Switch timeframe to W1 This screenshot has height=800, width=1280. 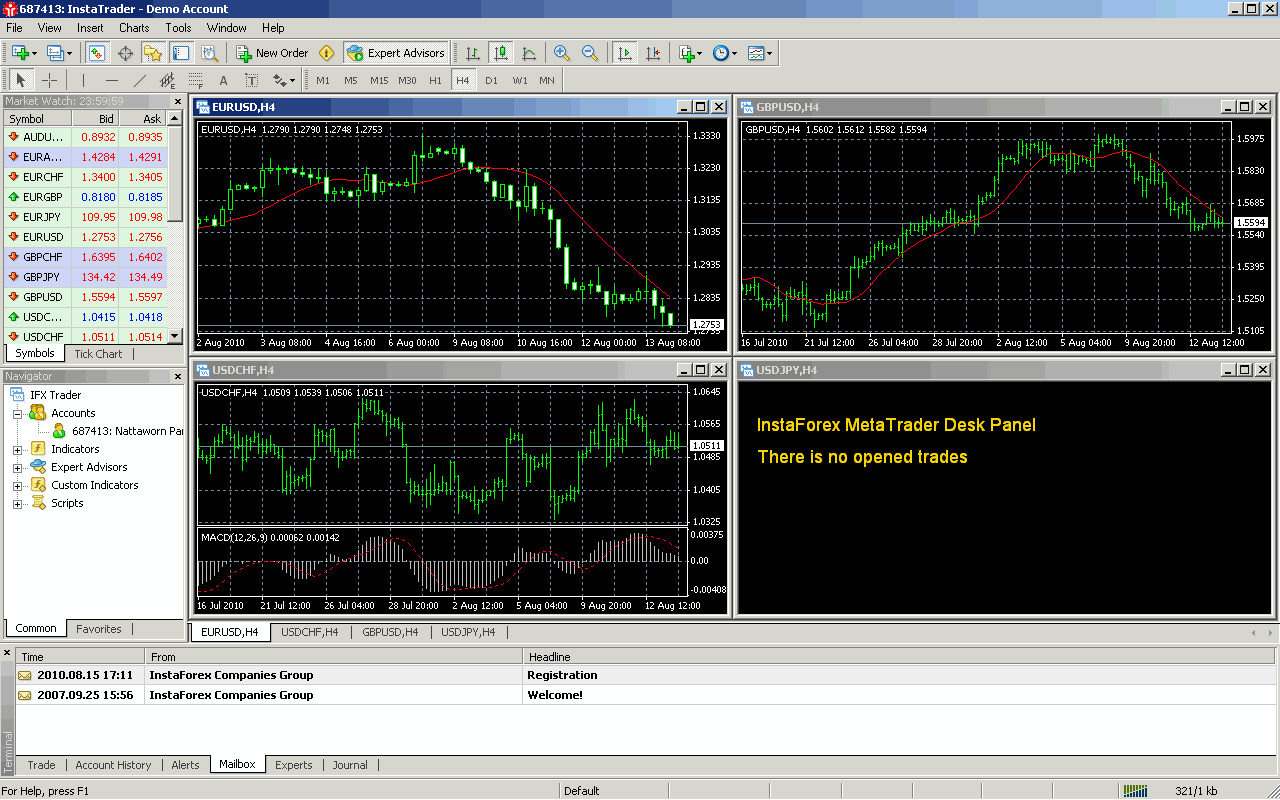click(520, 80)
